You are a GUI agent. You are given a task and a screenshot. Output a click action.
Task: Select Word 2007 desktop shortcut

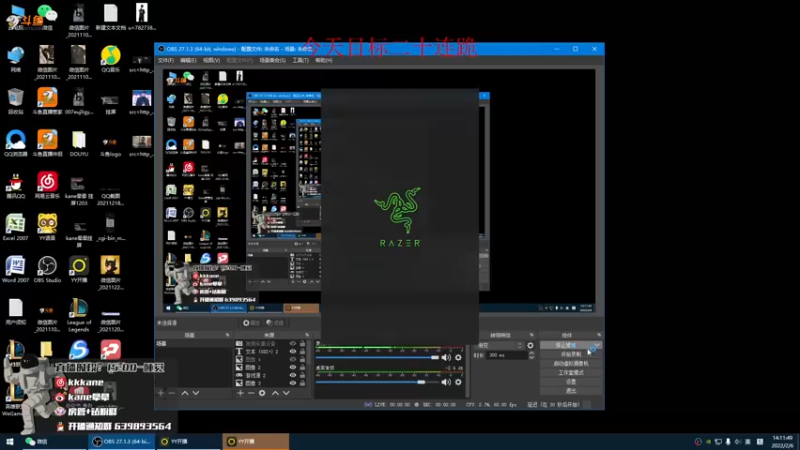16,269
